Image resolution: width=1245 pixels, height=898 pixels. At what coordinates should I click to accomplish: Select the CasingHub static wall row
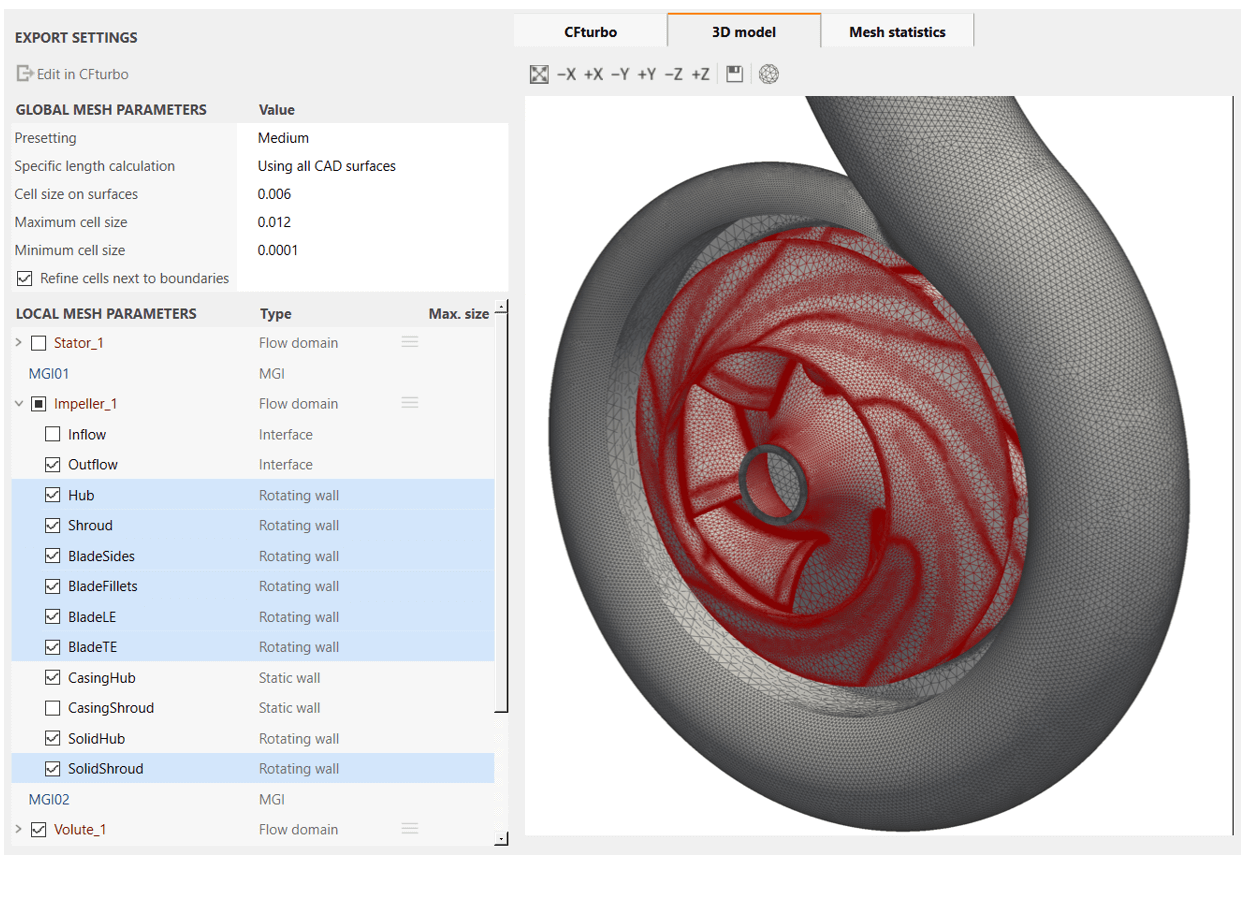(x=253, y=678)
